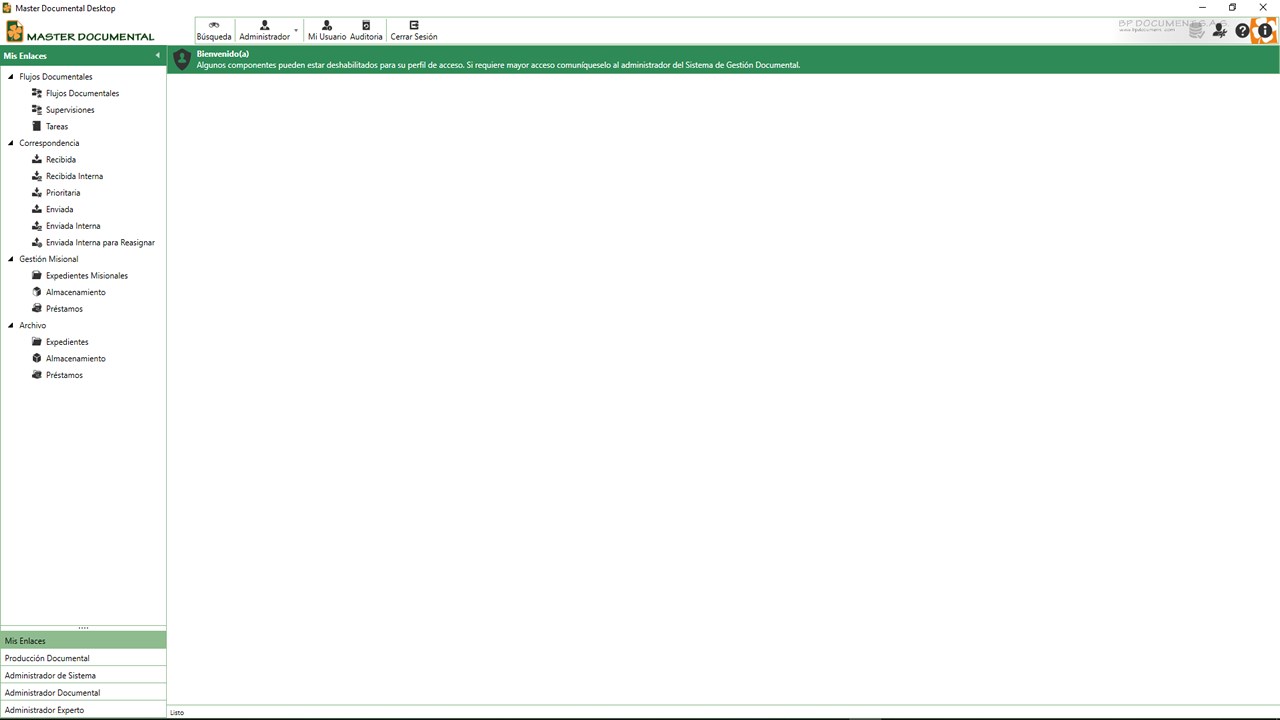
Task: Collapse the Archivo tree group
Action: pos(11,325)
